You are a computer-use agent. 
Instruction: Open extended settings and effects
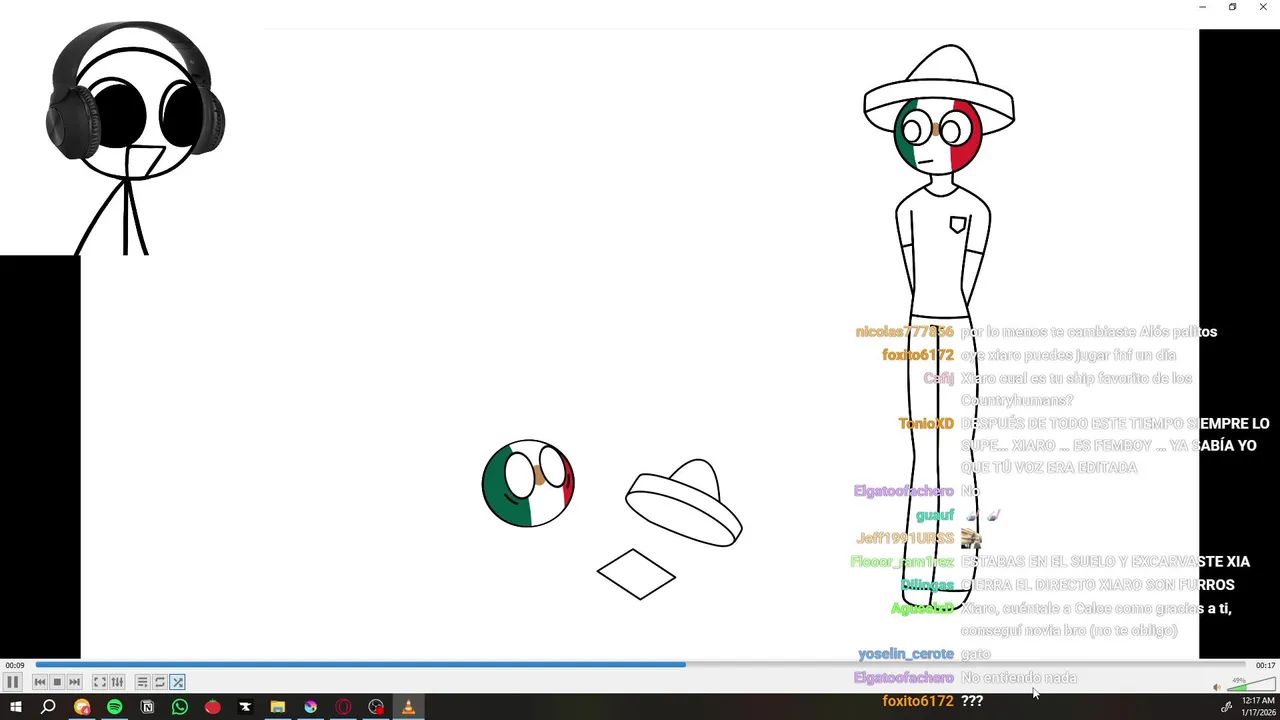coord(117,682)
